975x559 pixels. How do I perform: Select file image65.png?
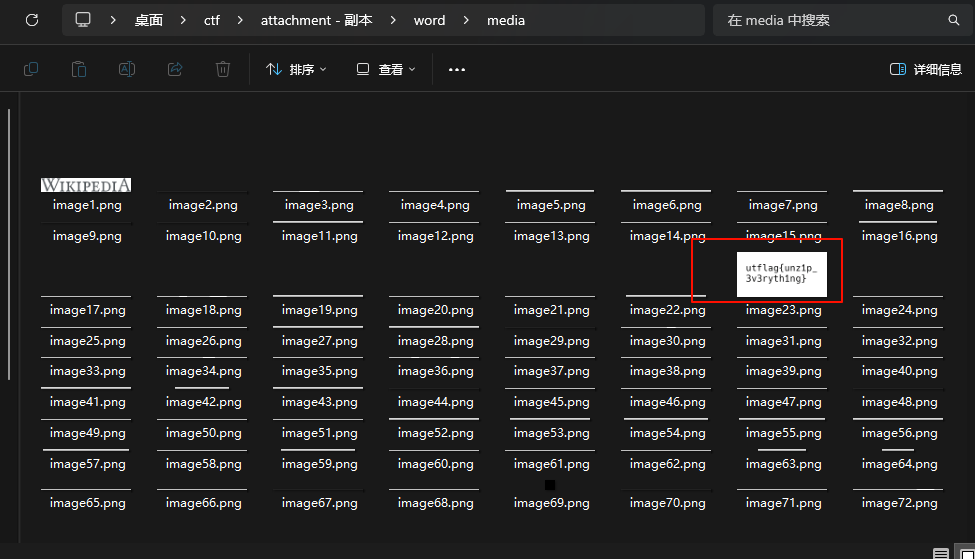(x=87, y=503)
